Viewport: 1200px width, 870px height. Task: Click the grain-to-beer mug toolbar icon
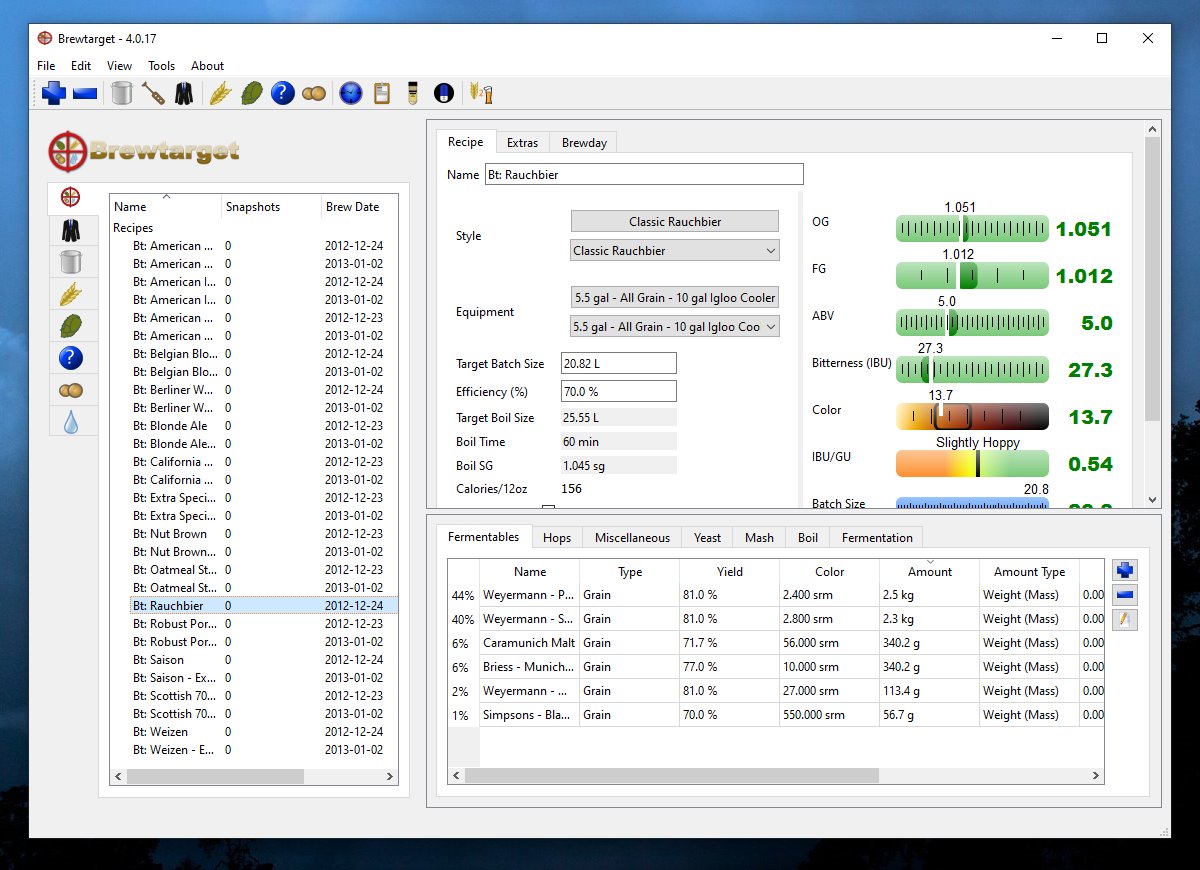(481, 93)
